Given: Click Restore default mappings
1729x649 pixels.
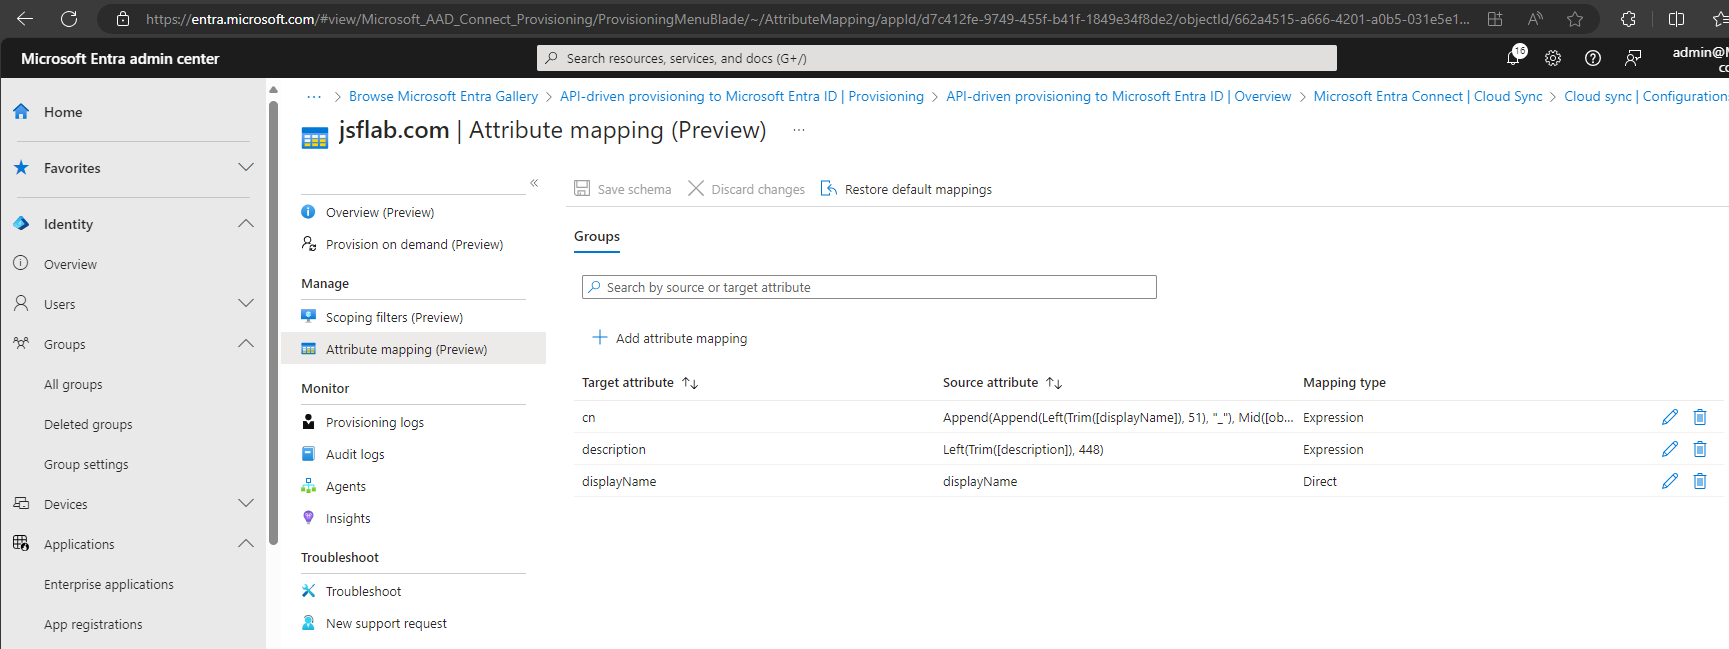Looking at the screenshot, I should point(906,189).
